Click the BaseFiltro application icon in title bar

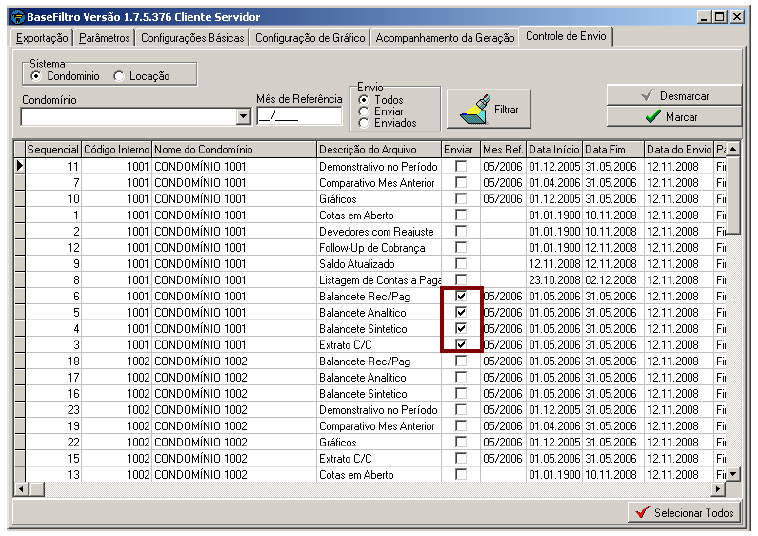[x=16, y=17]
